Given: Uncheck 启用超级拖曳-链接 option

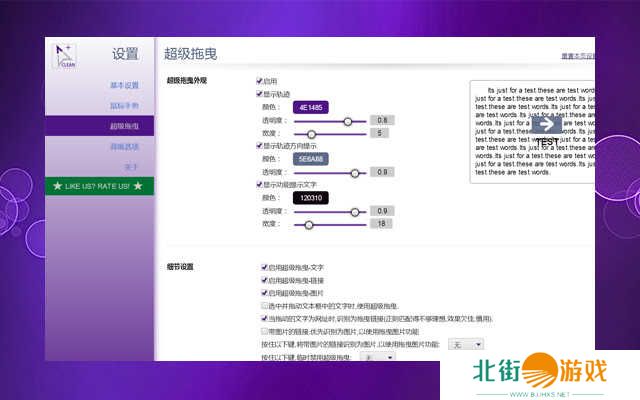Looking at the screenshot, I should pos(263,281).
